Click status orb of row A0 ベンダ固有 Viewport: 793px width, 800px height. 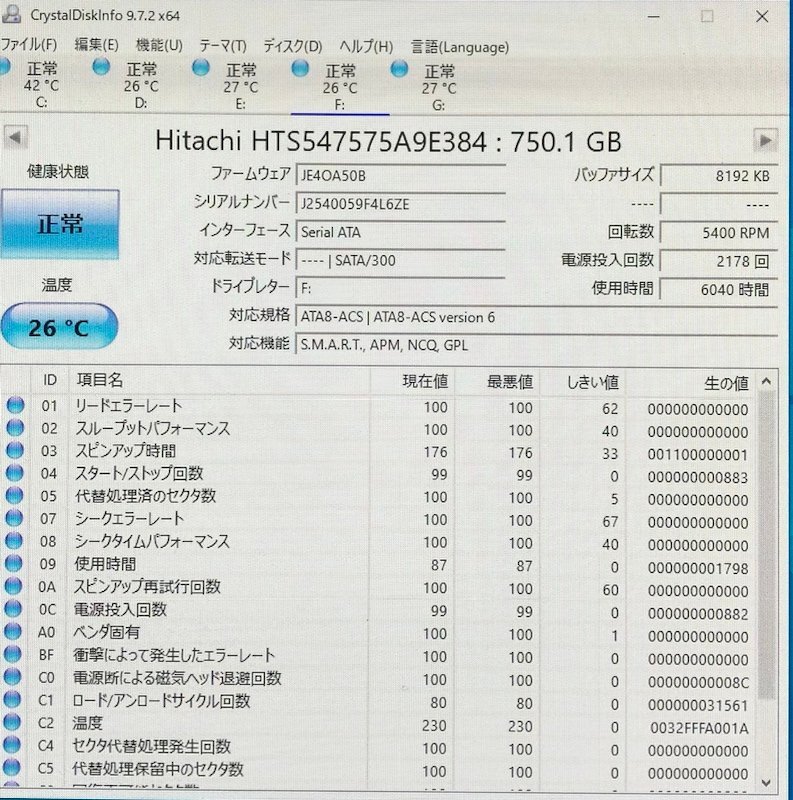13,632
